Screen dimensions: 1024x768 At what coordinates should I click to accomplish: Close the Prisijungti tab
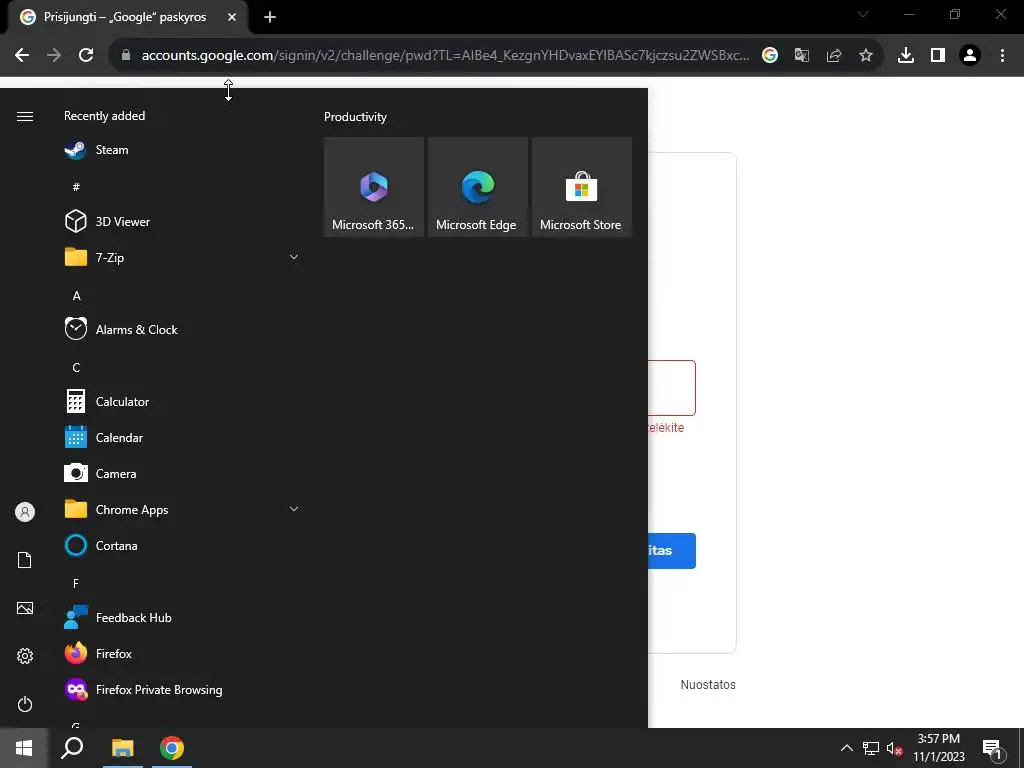(232, 17)
